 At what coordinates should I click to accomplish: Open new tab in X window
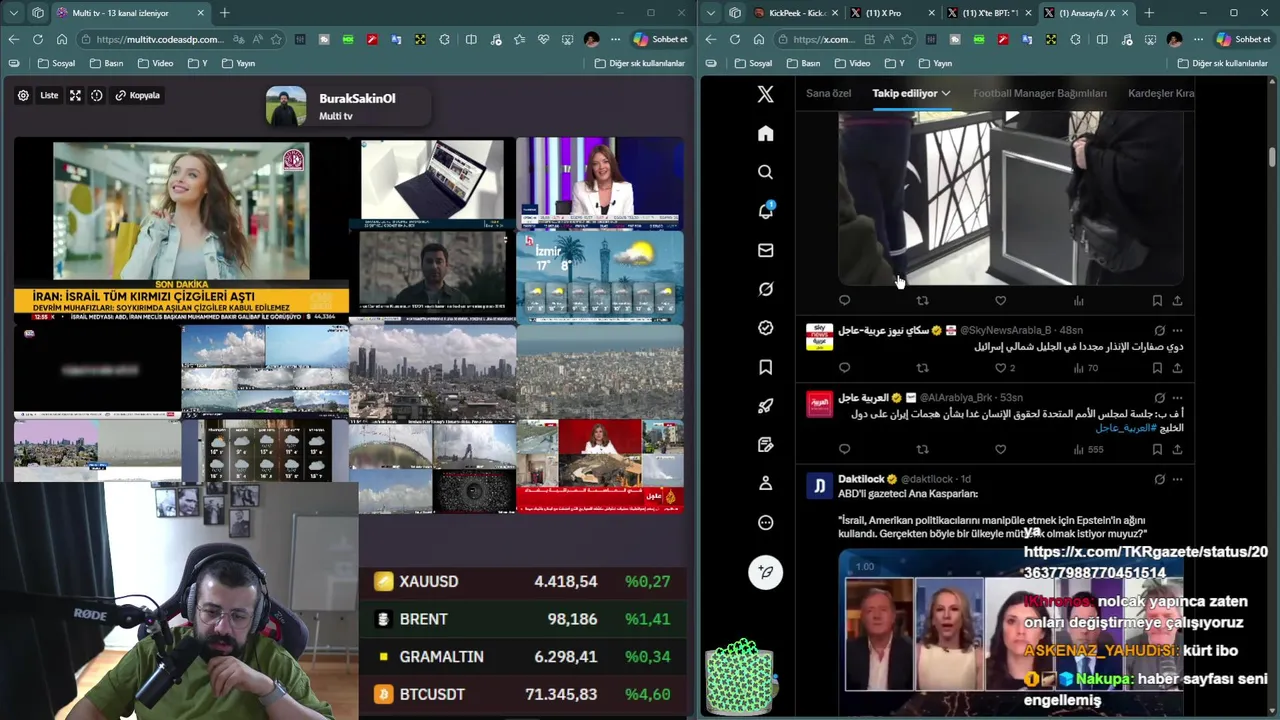[x=1148, y=13]
